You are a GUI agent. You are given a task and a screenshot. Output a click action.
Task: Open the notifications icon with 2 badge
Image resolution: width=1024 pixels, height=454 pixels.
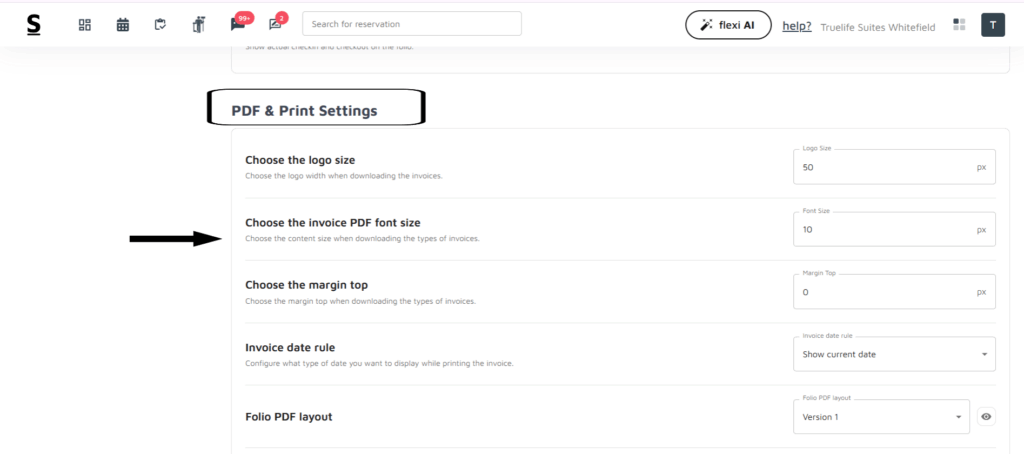pos(276,24)
